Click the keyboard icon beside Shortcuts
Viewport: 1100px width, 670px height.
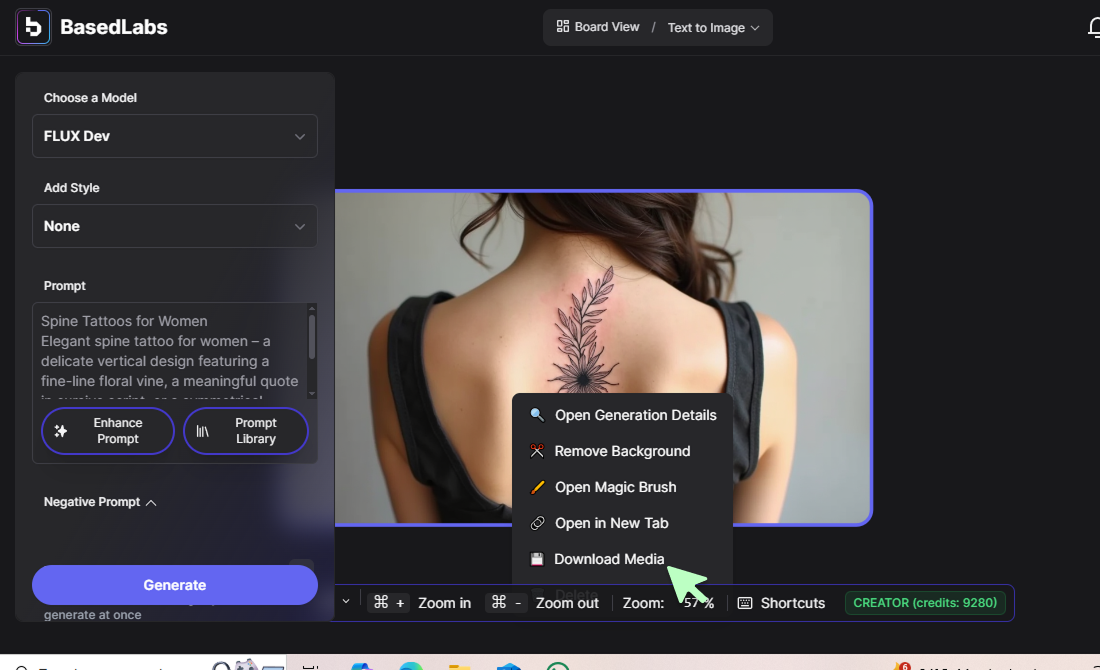point(745,603)
